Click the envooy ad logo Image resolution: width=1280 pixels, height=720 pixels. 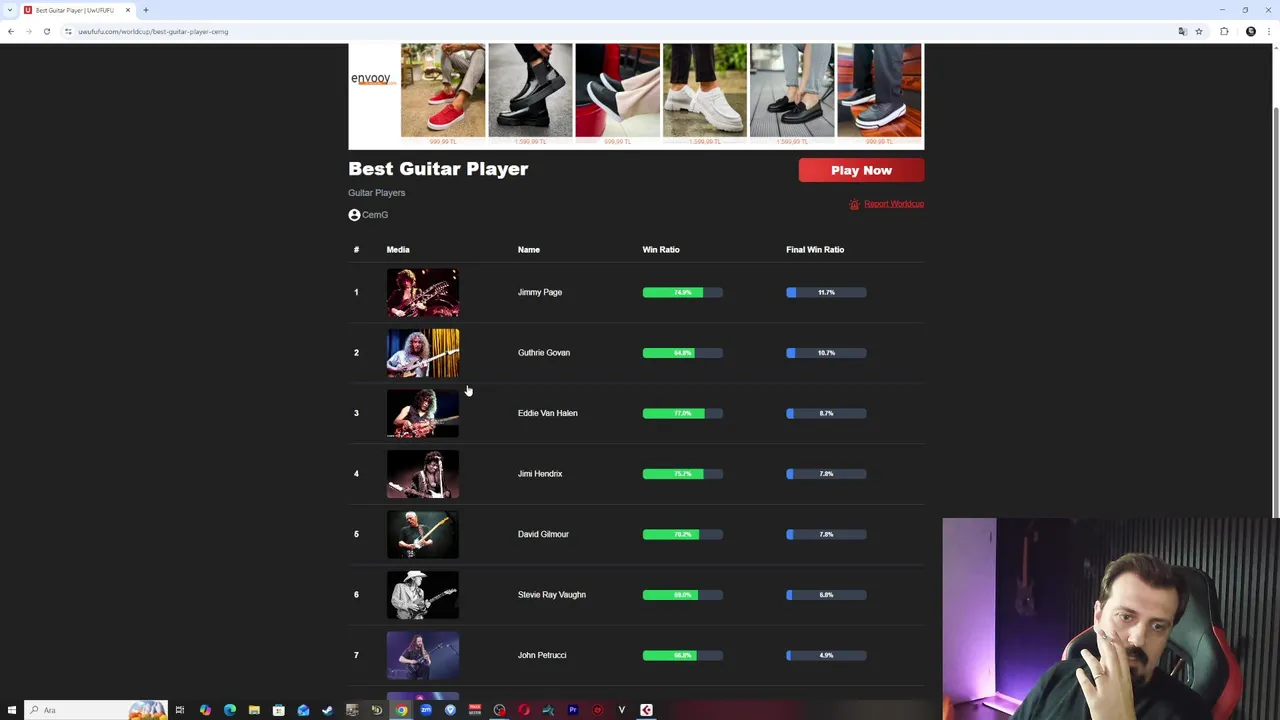point(371,78)
